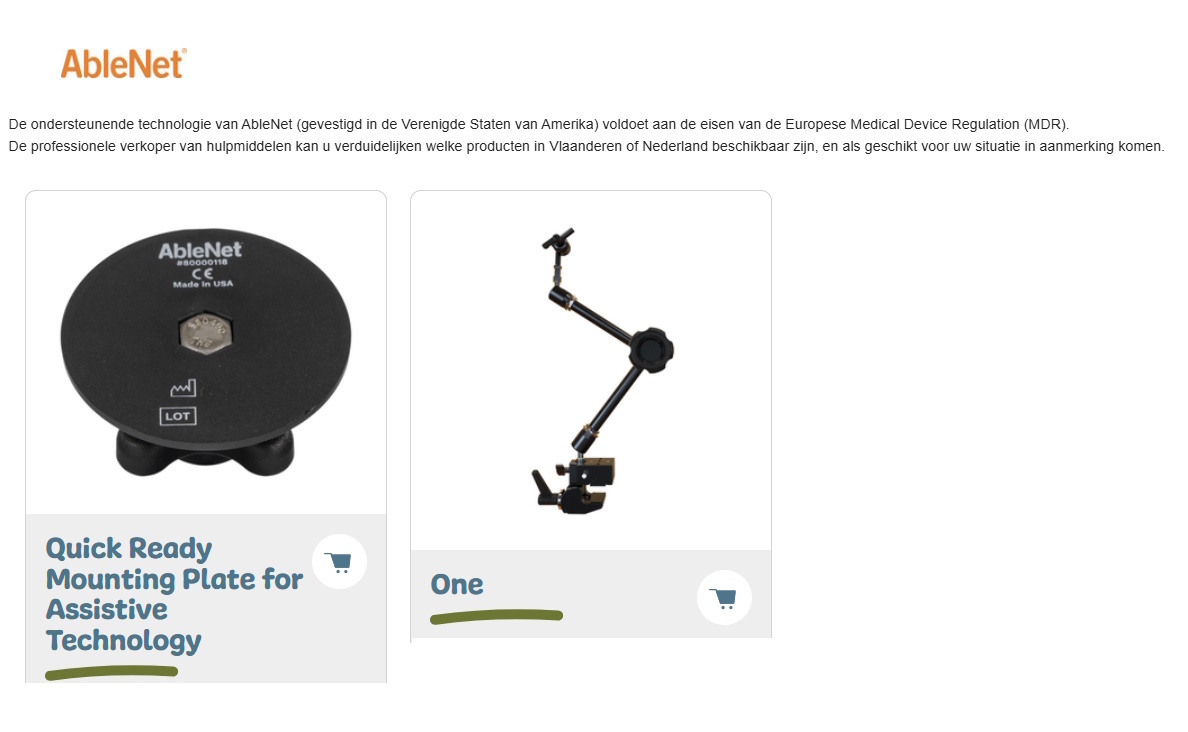Image resolution: width=1188 pixels, height=732 pixels.
Task: Click green underline under Assistive Technology title
Action: pyautogui.click(x=111, y=672)
